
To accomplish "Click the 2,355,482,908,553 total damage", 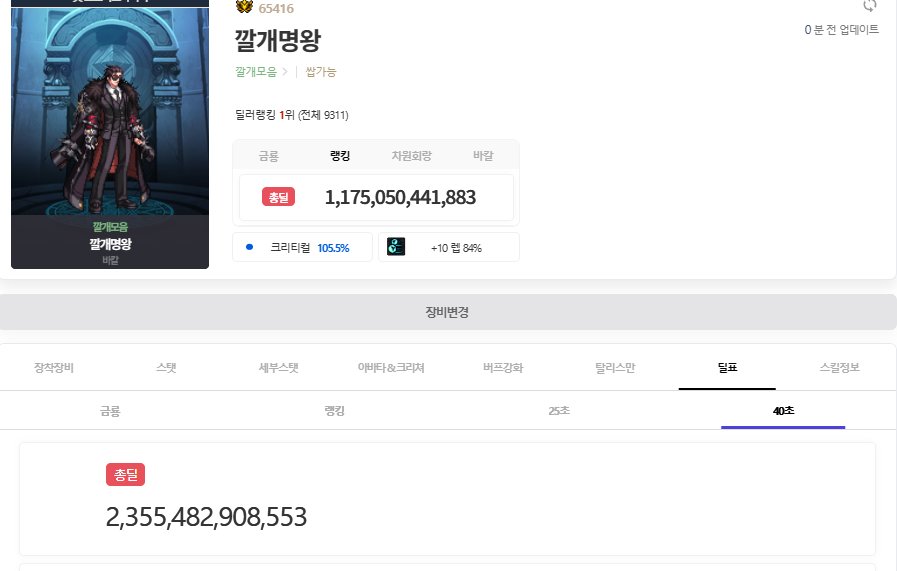I will click(x=206, y=517).
